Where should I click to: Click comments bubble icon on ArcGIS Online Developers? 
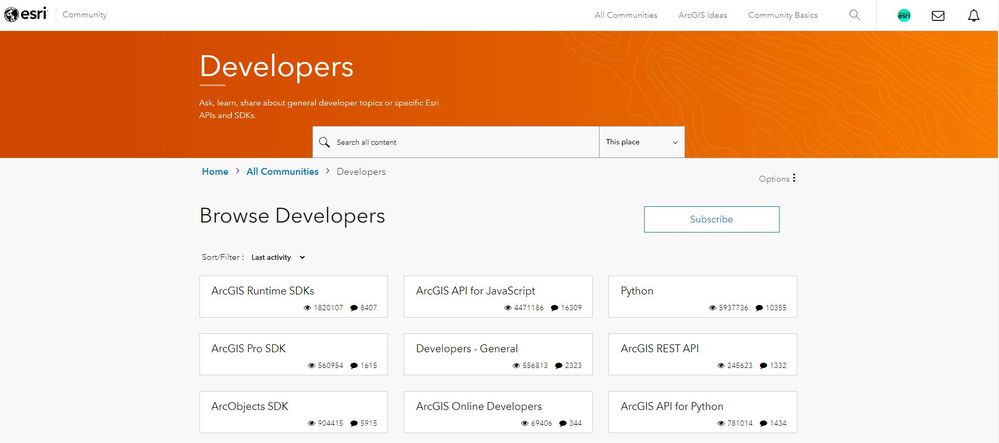(563, 423)
